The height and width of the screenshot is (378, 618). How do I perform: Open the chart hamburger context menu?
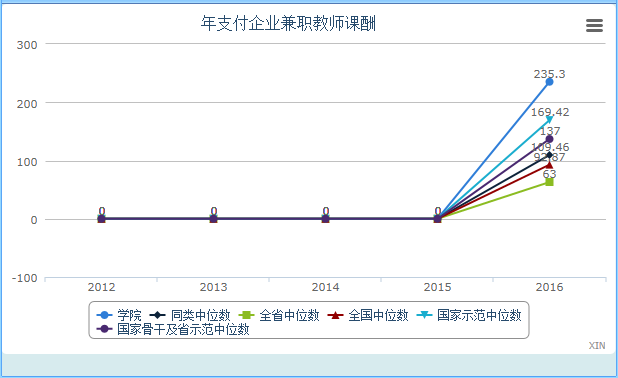tap(594, 26)
